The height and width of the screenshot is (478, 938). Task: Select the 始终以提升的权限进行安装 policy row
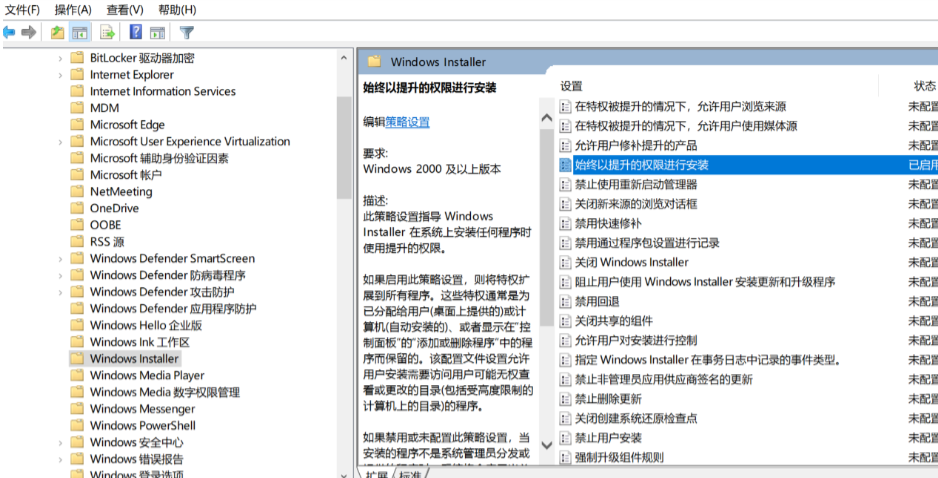pyautogui.click(x=641, y=164)
